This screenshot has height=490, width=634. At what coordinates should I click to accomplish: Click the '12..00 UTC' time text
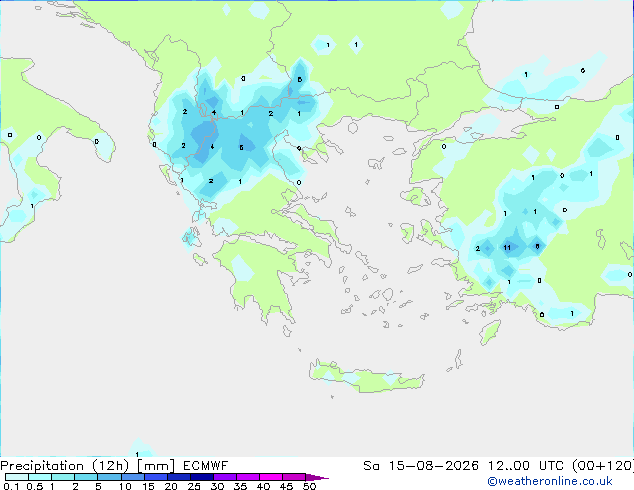point(526,466)
